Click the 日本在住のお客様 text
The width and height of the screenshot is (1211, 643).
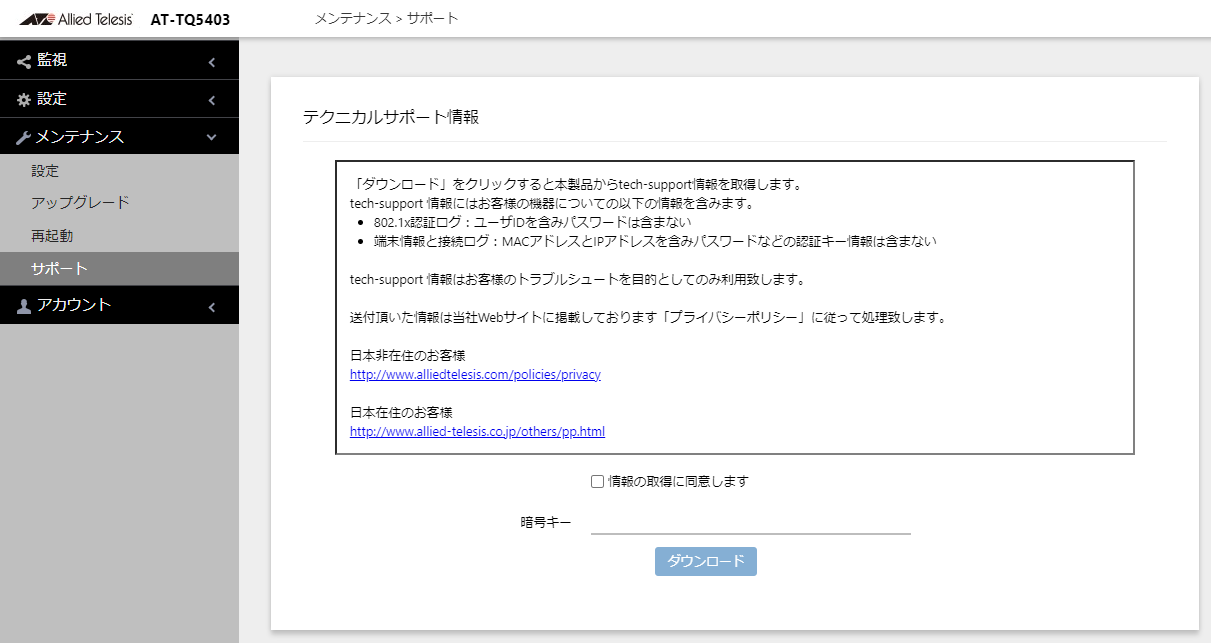point(401,413)
